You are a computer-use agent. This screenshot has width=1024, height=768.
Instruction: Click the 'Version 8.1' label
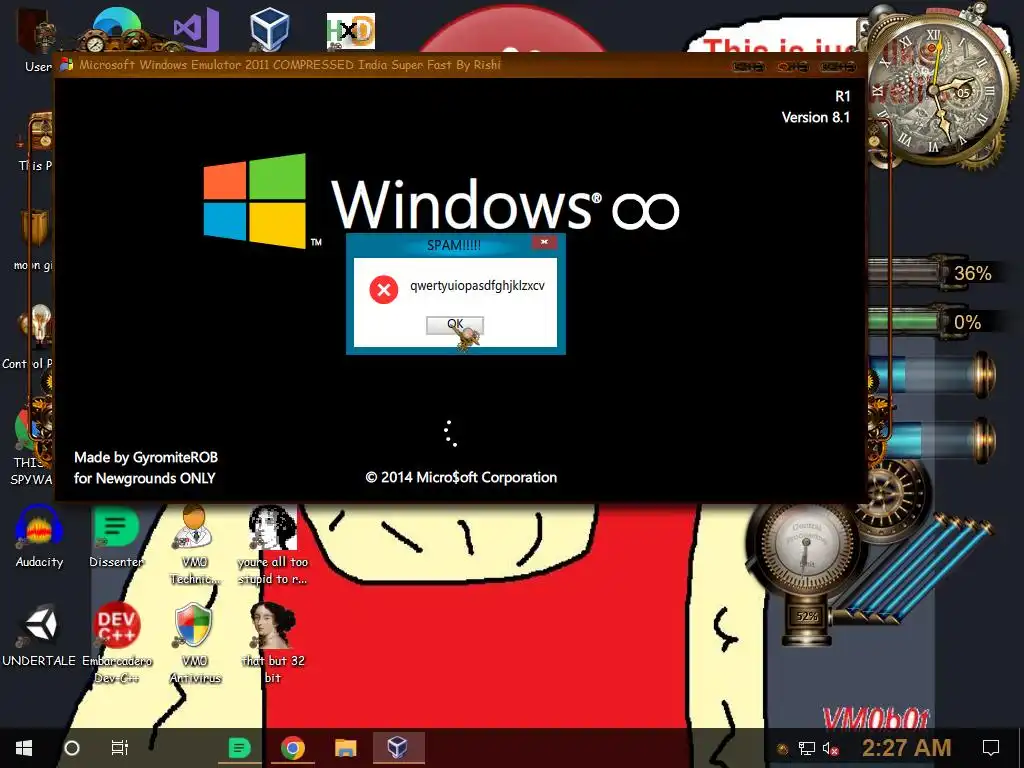(816, 118)
